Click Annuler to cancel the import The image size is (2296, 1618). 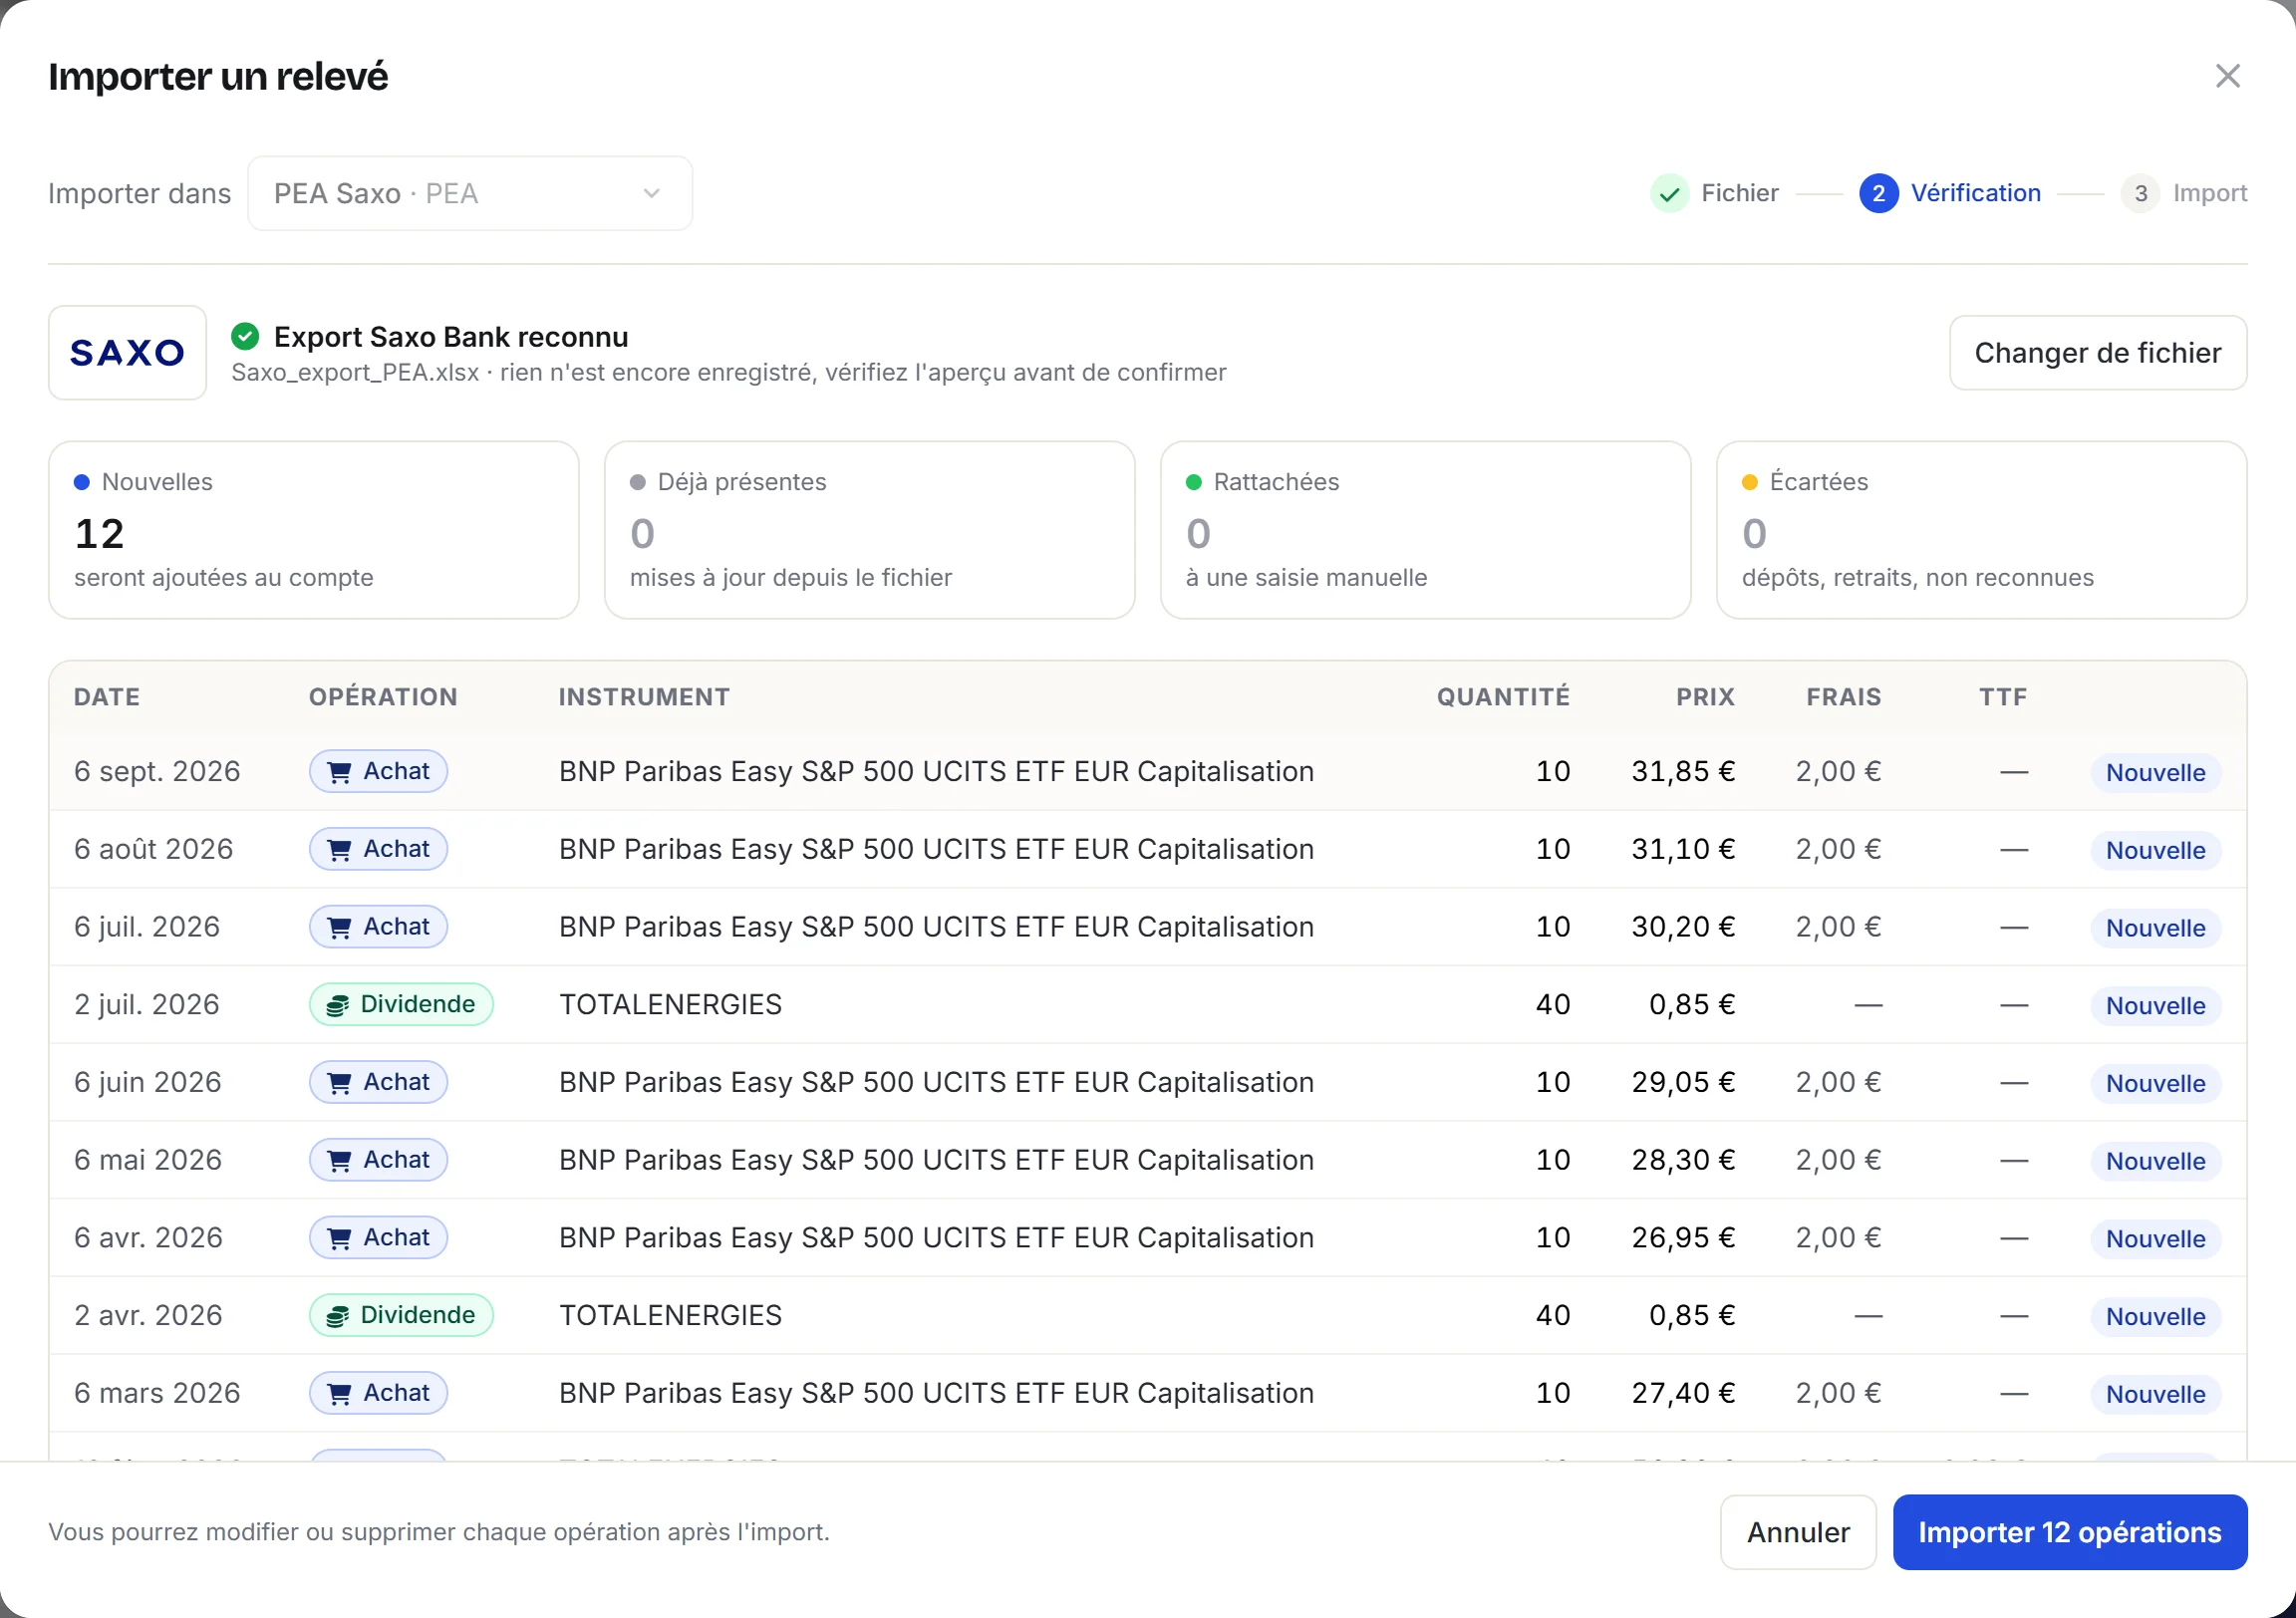pos(1797,1532)
